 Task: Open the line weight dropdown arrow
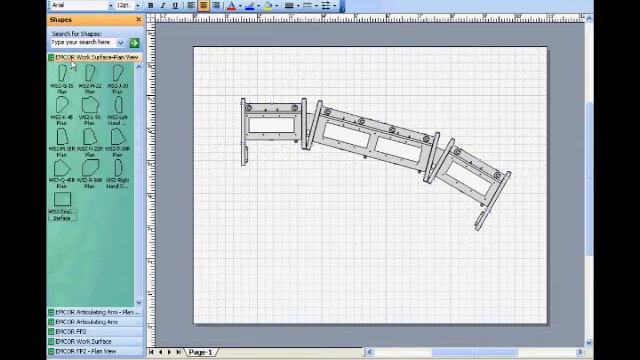(x=298, y=6)
